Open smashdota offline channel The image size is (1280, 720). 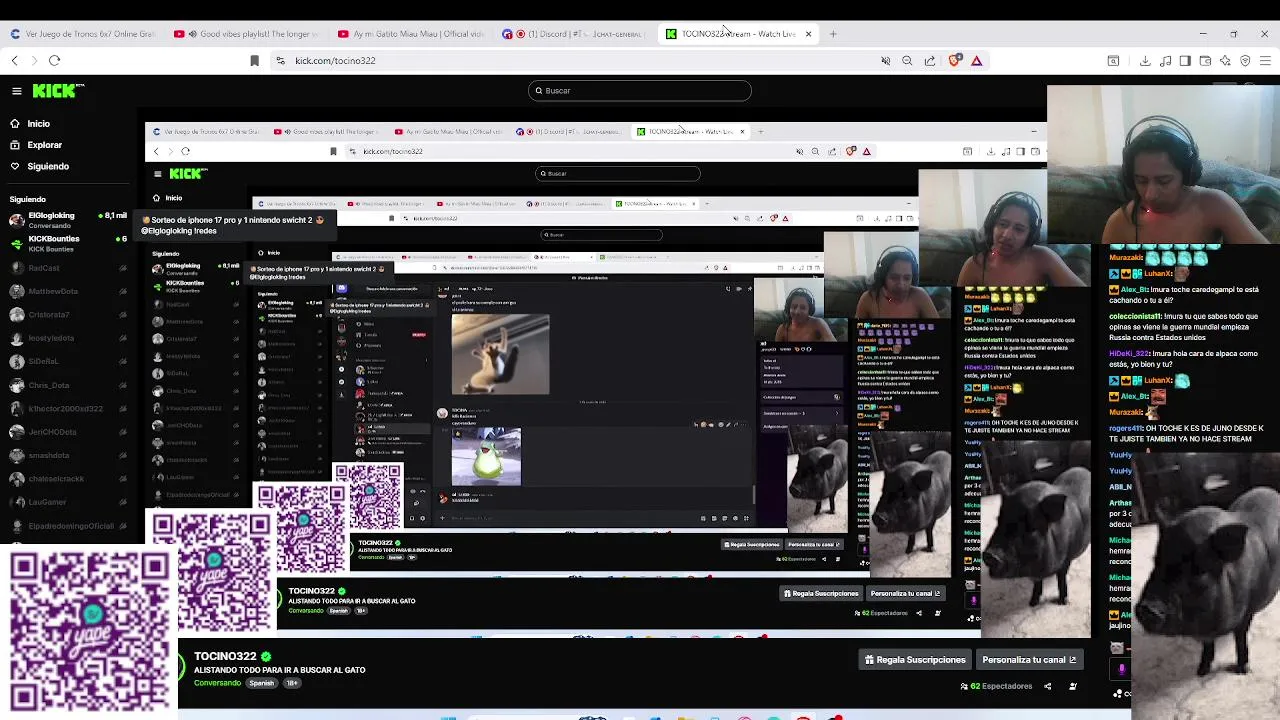pos(66,455)
